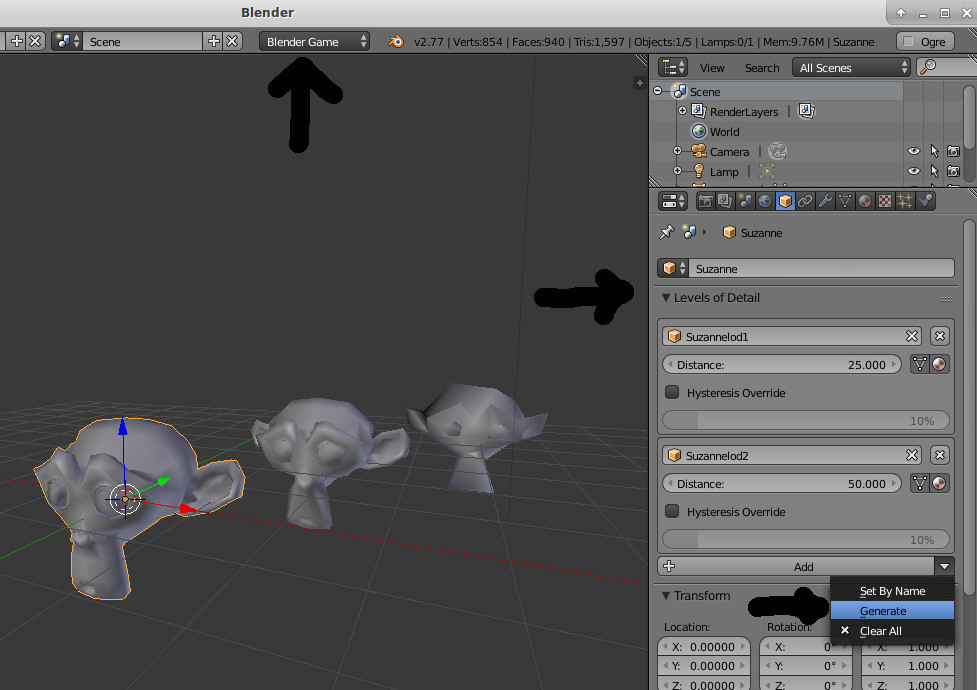Choose Set By Name from the menu

[x=892, y=591]
